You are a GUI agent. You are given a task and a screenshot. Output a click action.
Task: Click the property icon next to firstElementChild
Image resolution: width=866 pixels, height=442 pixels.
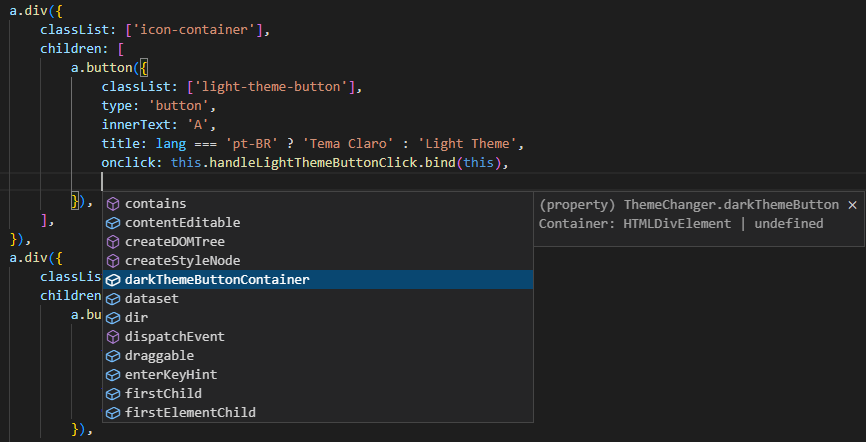[x=113, y=413]
